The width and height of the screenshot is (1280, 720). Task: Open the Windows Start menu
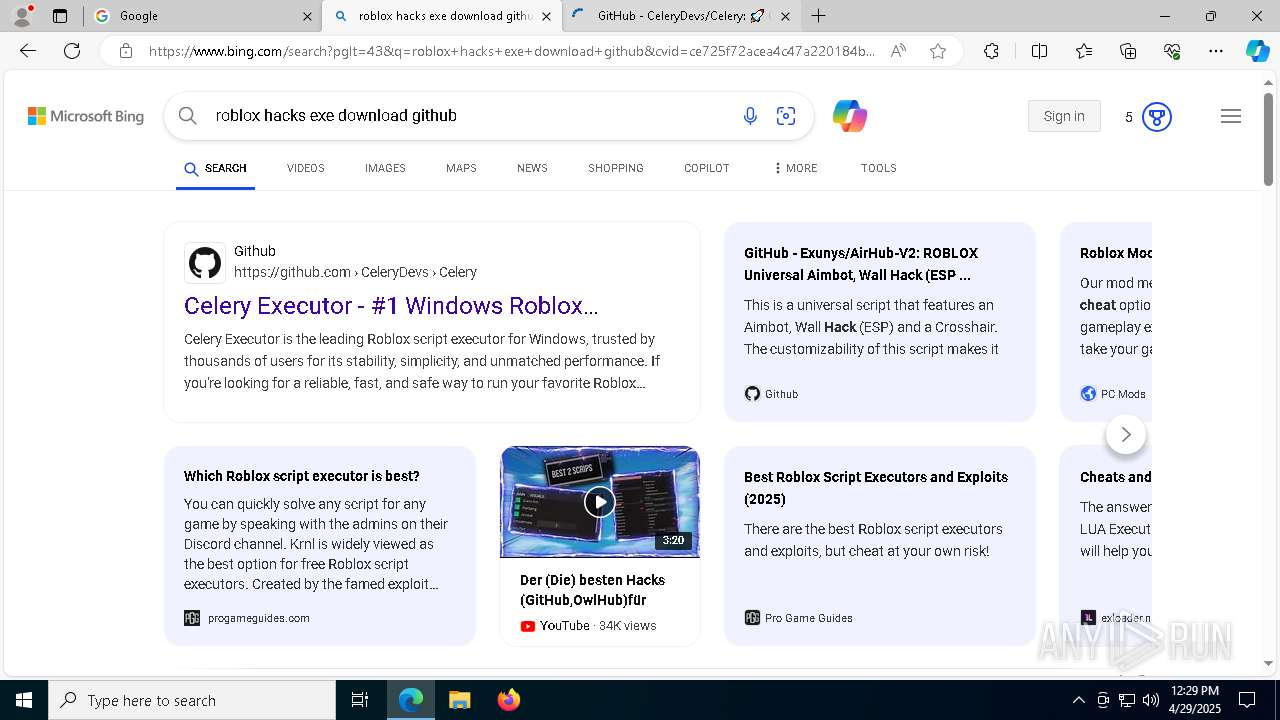[x=24, y=700]
